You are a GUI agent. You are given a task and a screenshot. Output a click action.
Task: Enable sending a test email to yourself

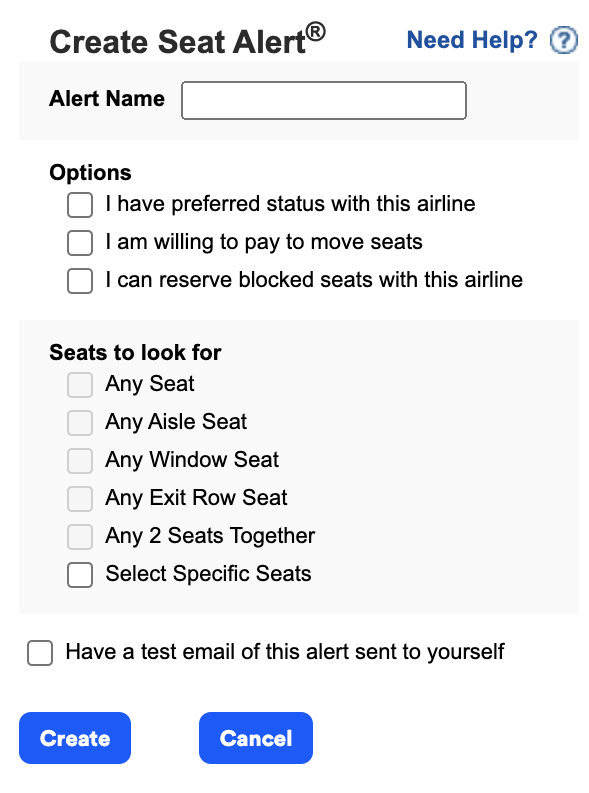click(x=40, y=653)
